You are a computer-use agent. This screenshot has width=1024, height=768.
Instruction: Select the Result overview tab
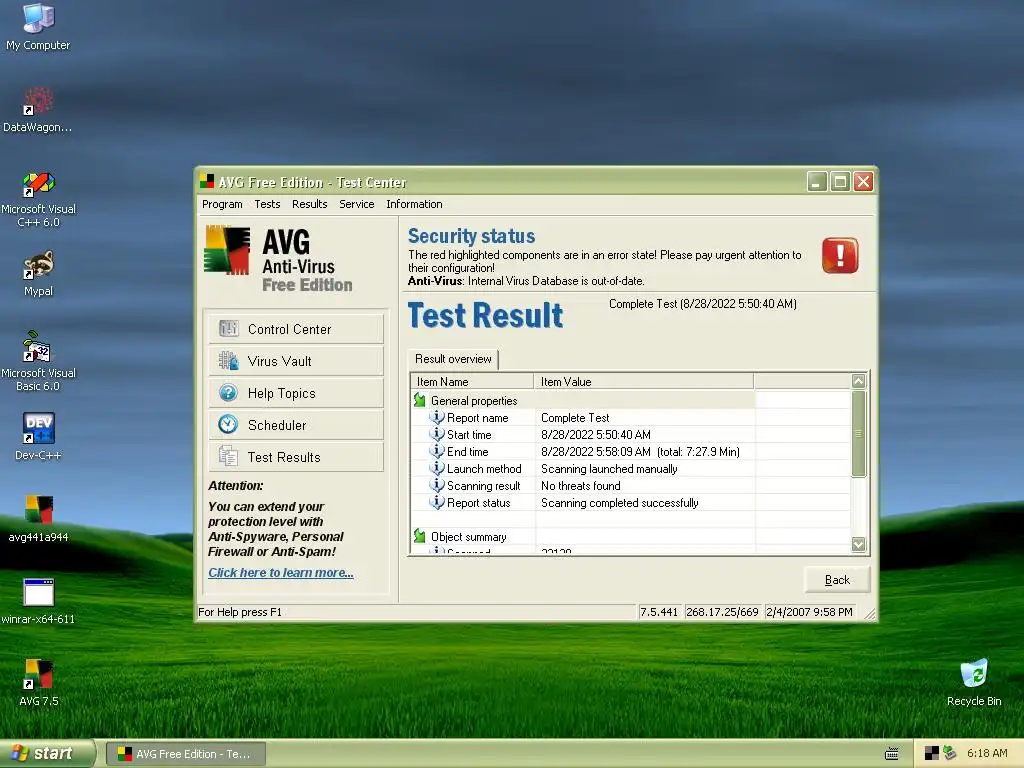(453, 359)
